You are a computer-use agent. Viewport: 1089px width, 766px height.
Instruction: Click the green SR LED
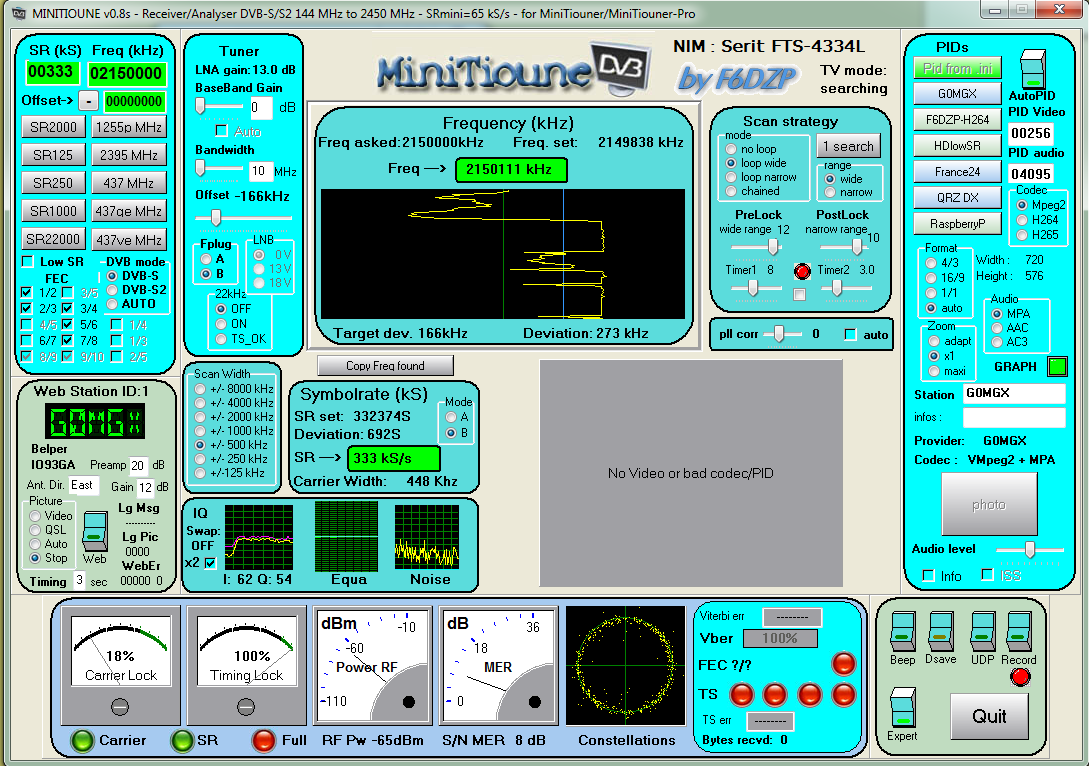[x=182, y=740]
